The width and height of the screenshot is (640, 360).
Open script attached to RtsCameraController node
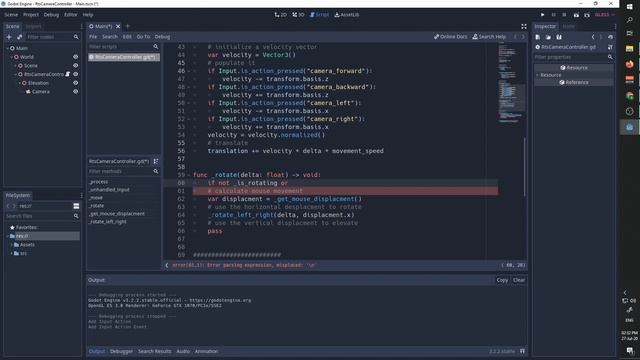coord(68,74)
